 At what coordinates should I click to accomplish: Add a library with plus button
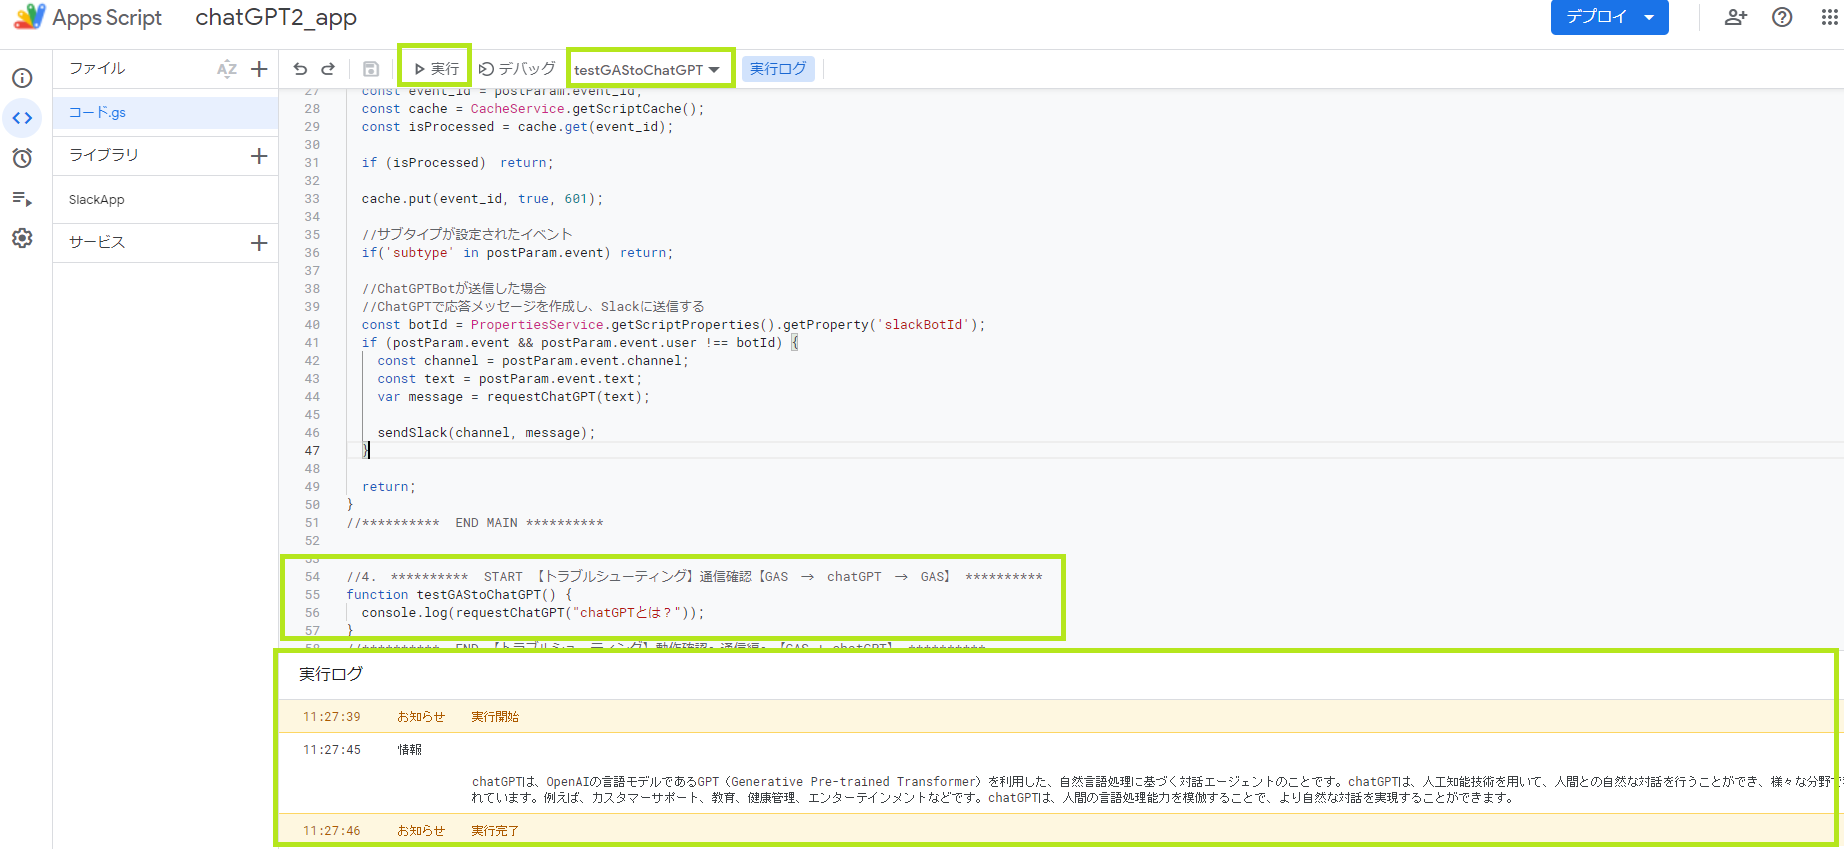pos(259,156)
